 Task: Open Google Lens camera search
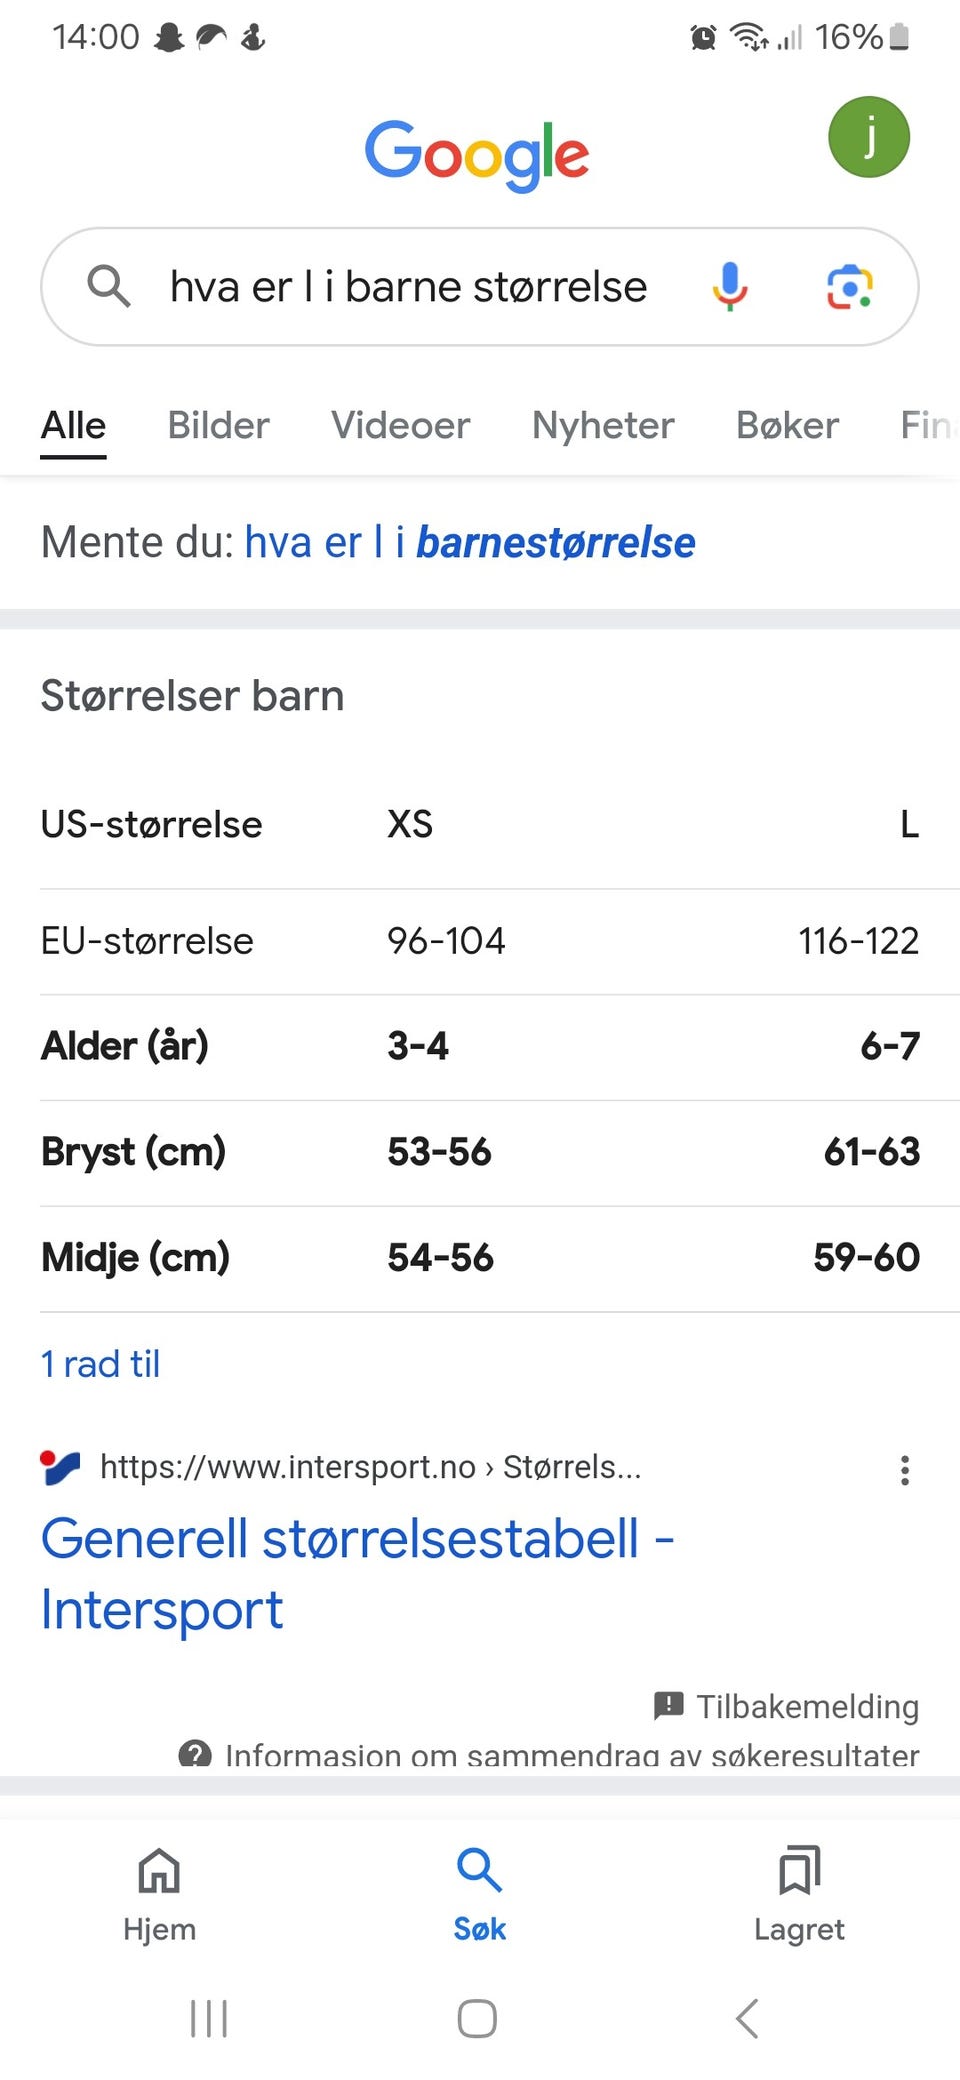(x=849, y=287)
